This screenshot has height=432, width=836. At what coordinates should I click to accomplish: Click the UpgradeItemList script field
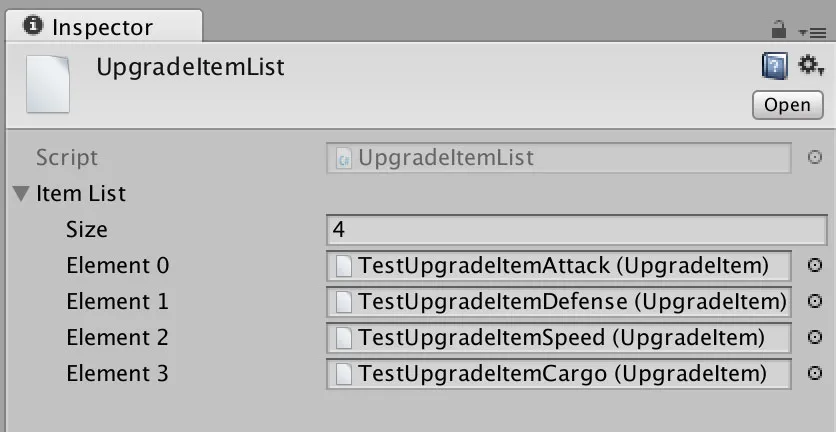(x=559, y=158)
